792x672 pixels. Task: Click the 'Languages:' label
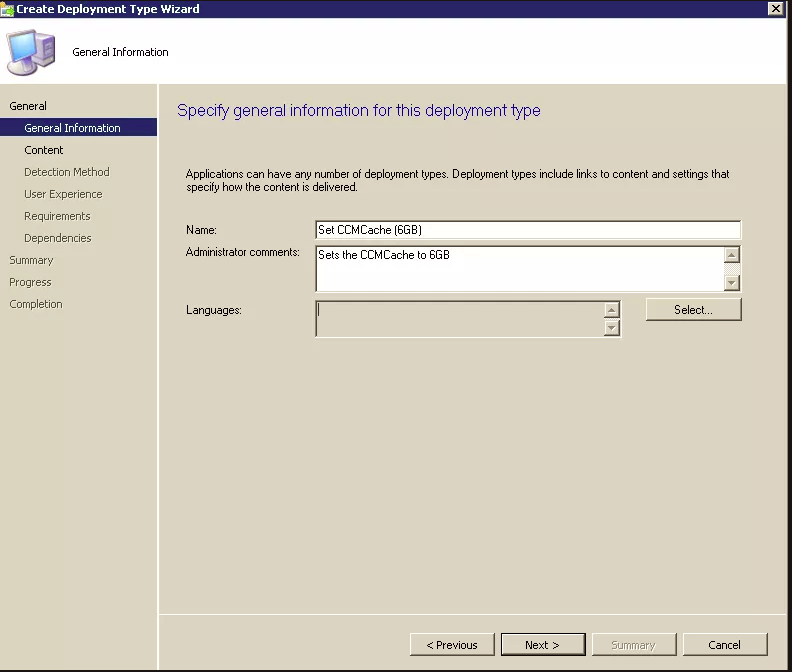[x=214, y=310]
